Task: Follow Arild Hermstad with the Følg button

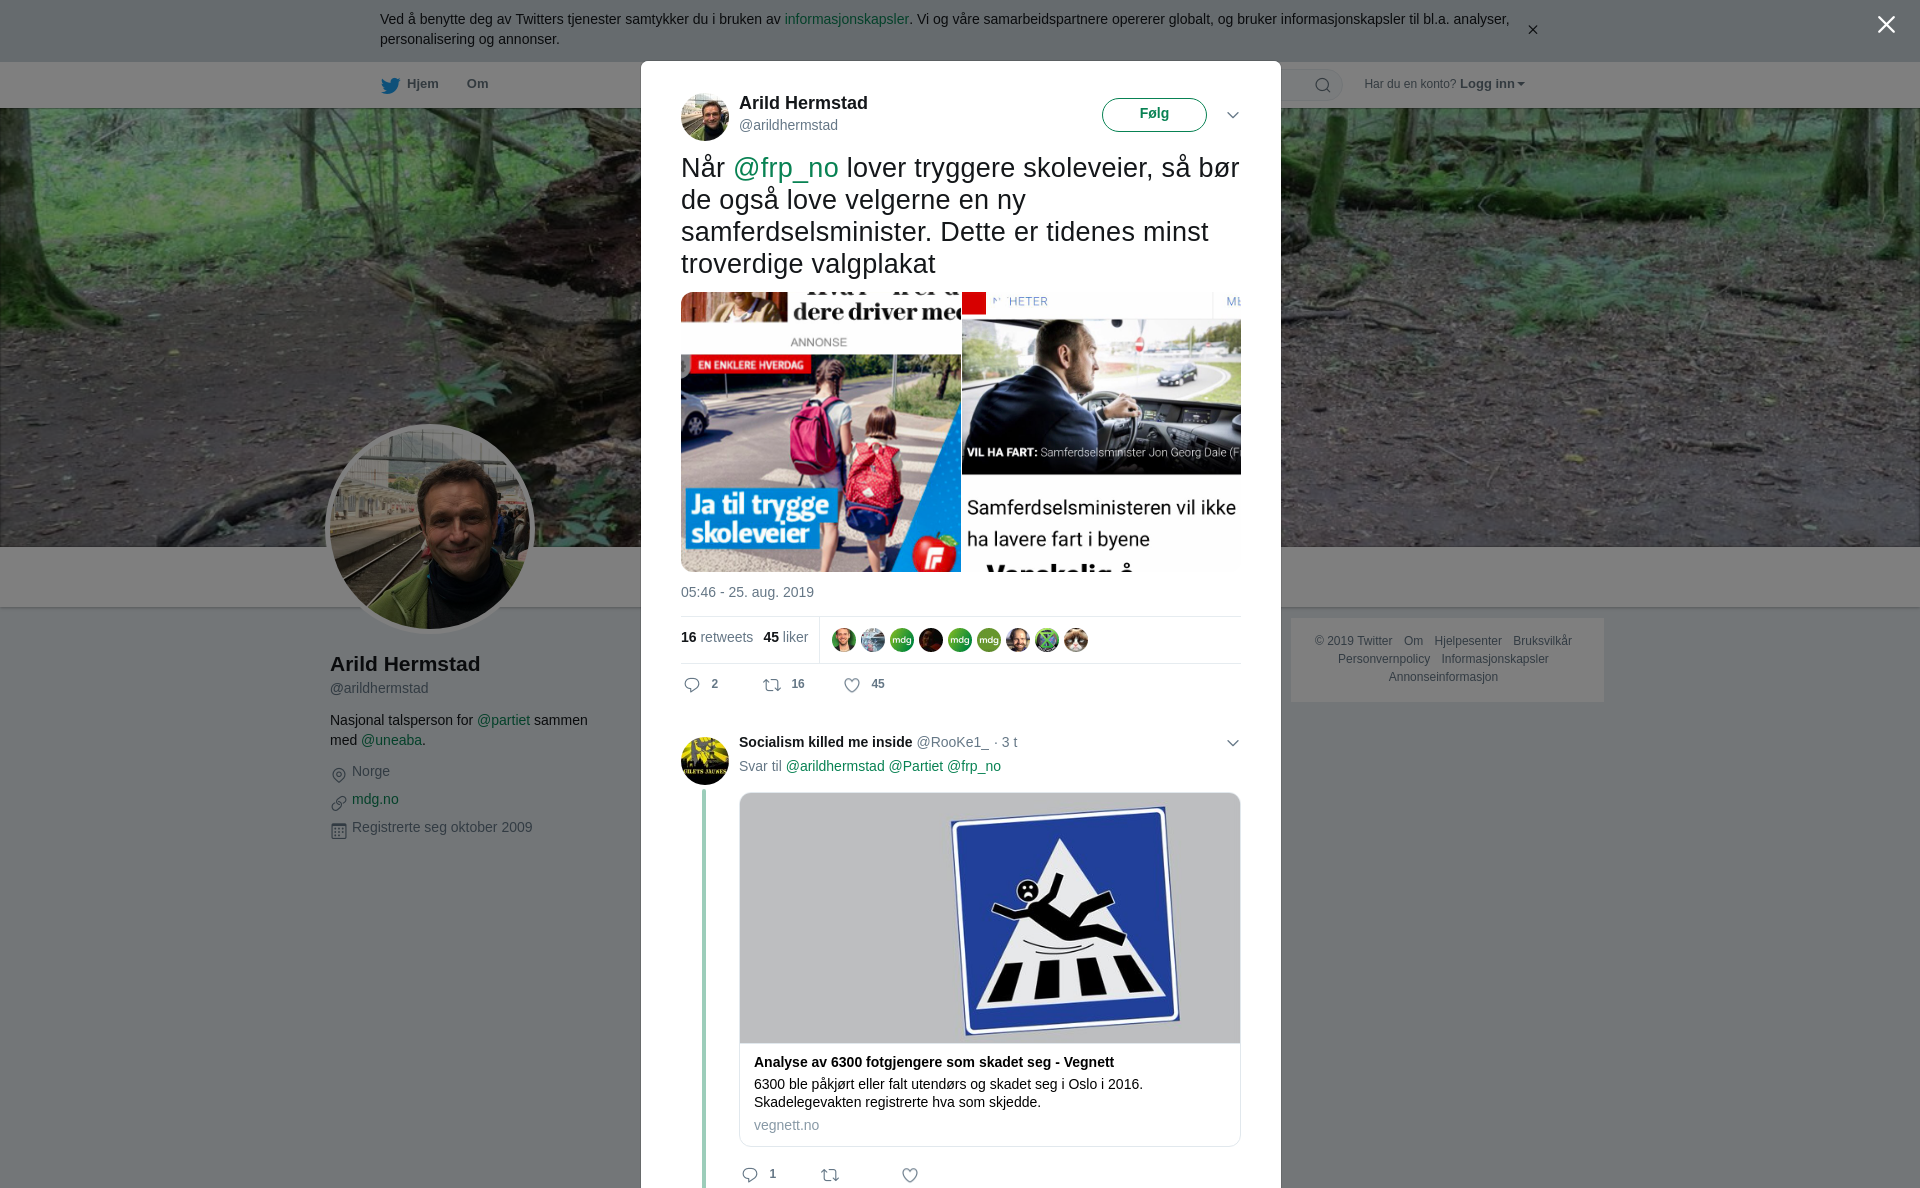Action: tap(1154, 114)
